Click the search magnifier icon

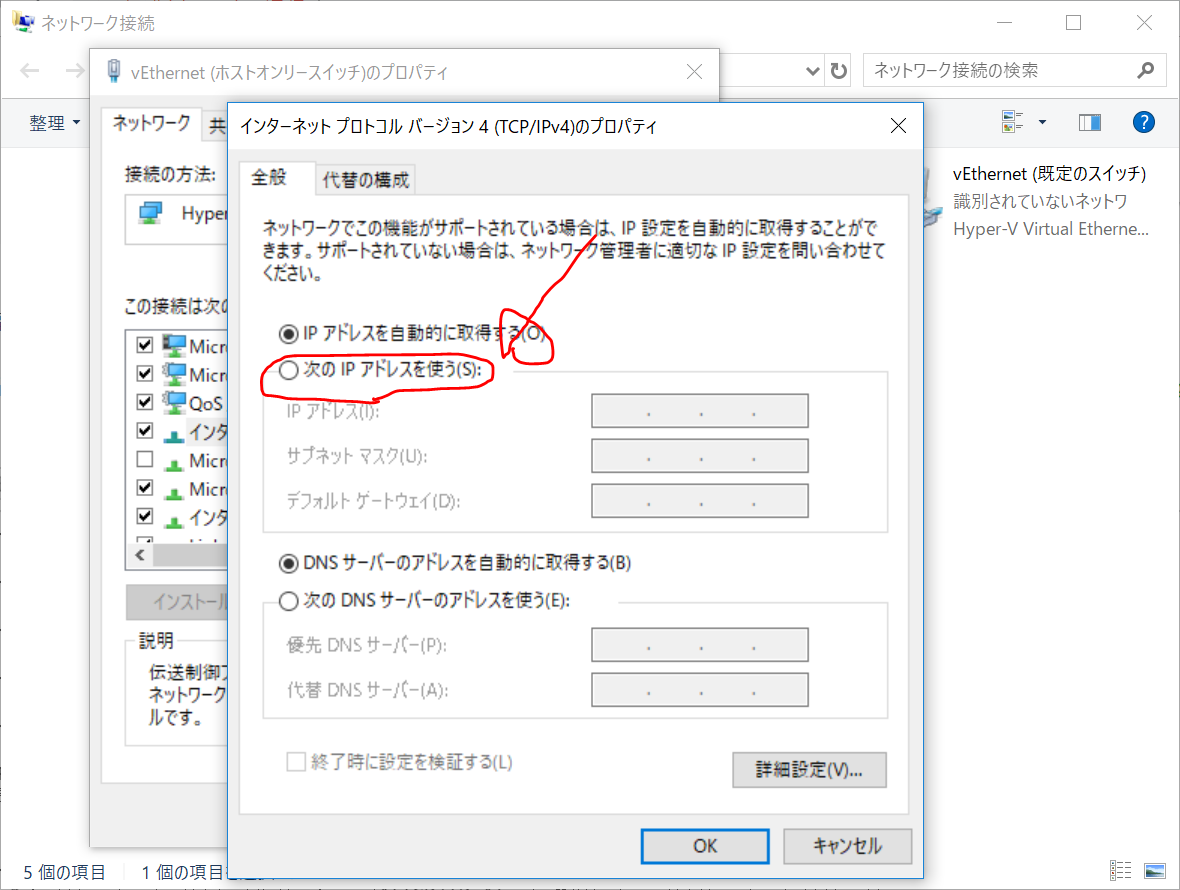point(1146,71)
